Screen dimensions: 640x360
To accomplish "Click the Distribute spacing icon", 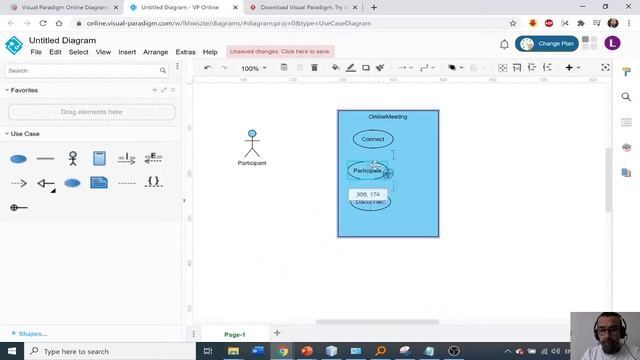I will tap(547, 68).
